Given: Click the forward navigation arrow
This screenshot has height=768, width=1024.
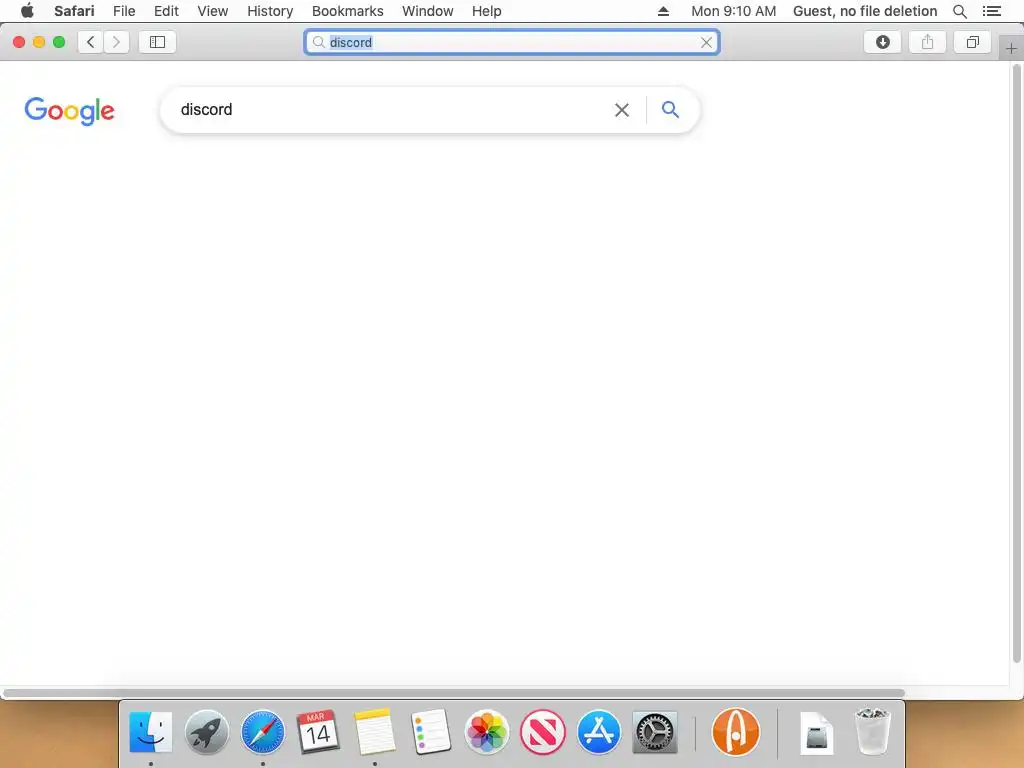Looking at the screenshot, I should pyautogui.click(x=116, y=42).
